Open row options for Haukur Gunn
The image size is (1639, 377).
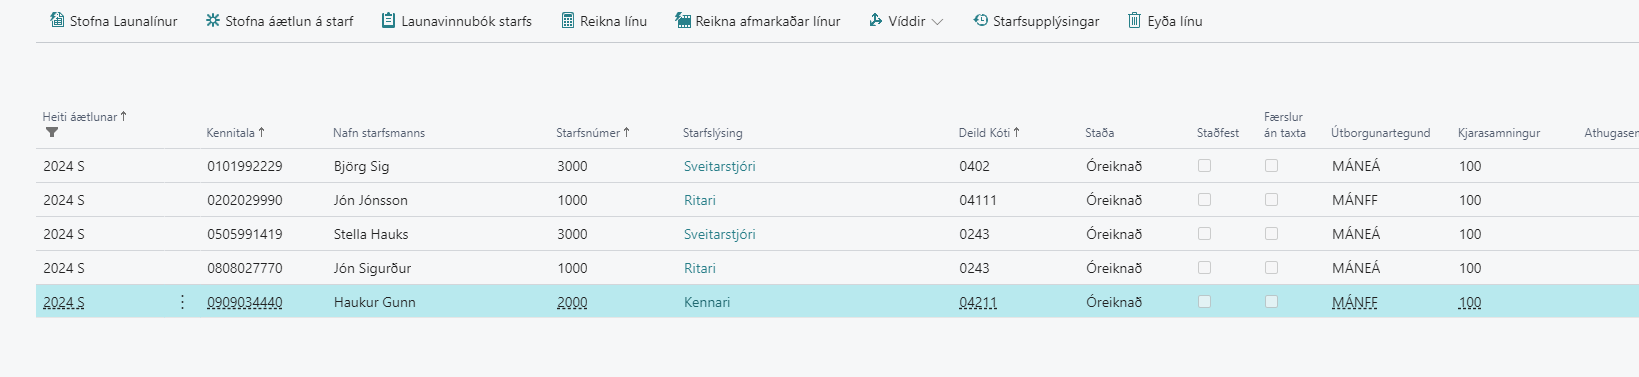pyautogui.click(x=182, y=302)
